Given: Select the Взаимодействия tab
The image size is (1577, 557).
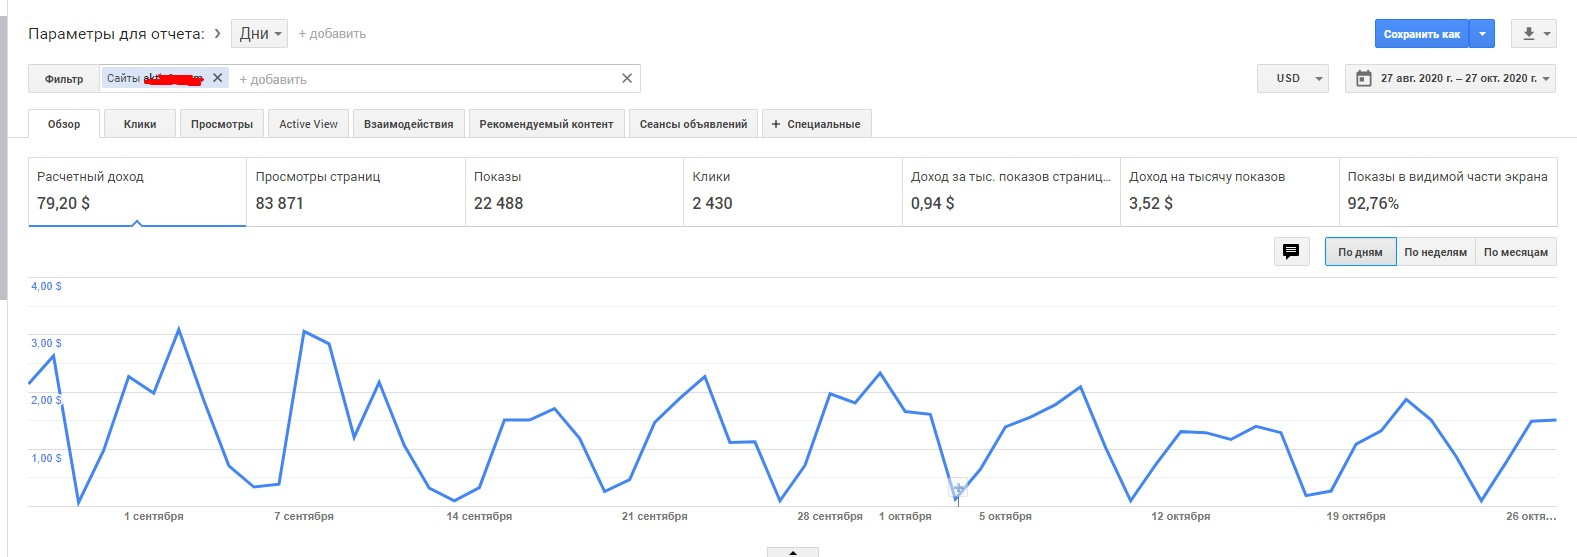Looking at the screenshot, I should [408, 124].
